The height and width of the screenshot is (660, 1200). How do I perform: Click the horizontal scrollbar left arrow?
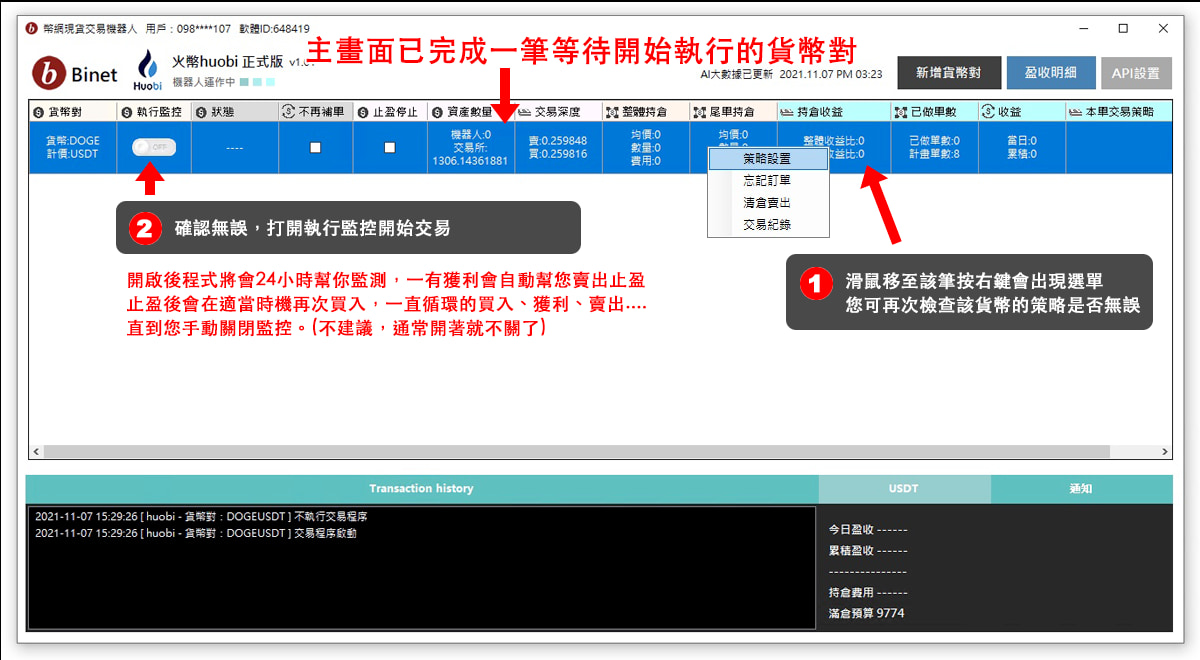pos(36,452)
